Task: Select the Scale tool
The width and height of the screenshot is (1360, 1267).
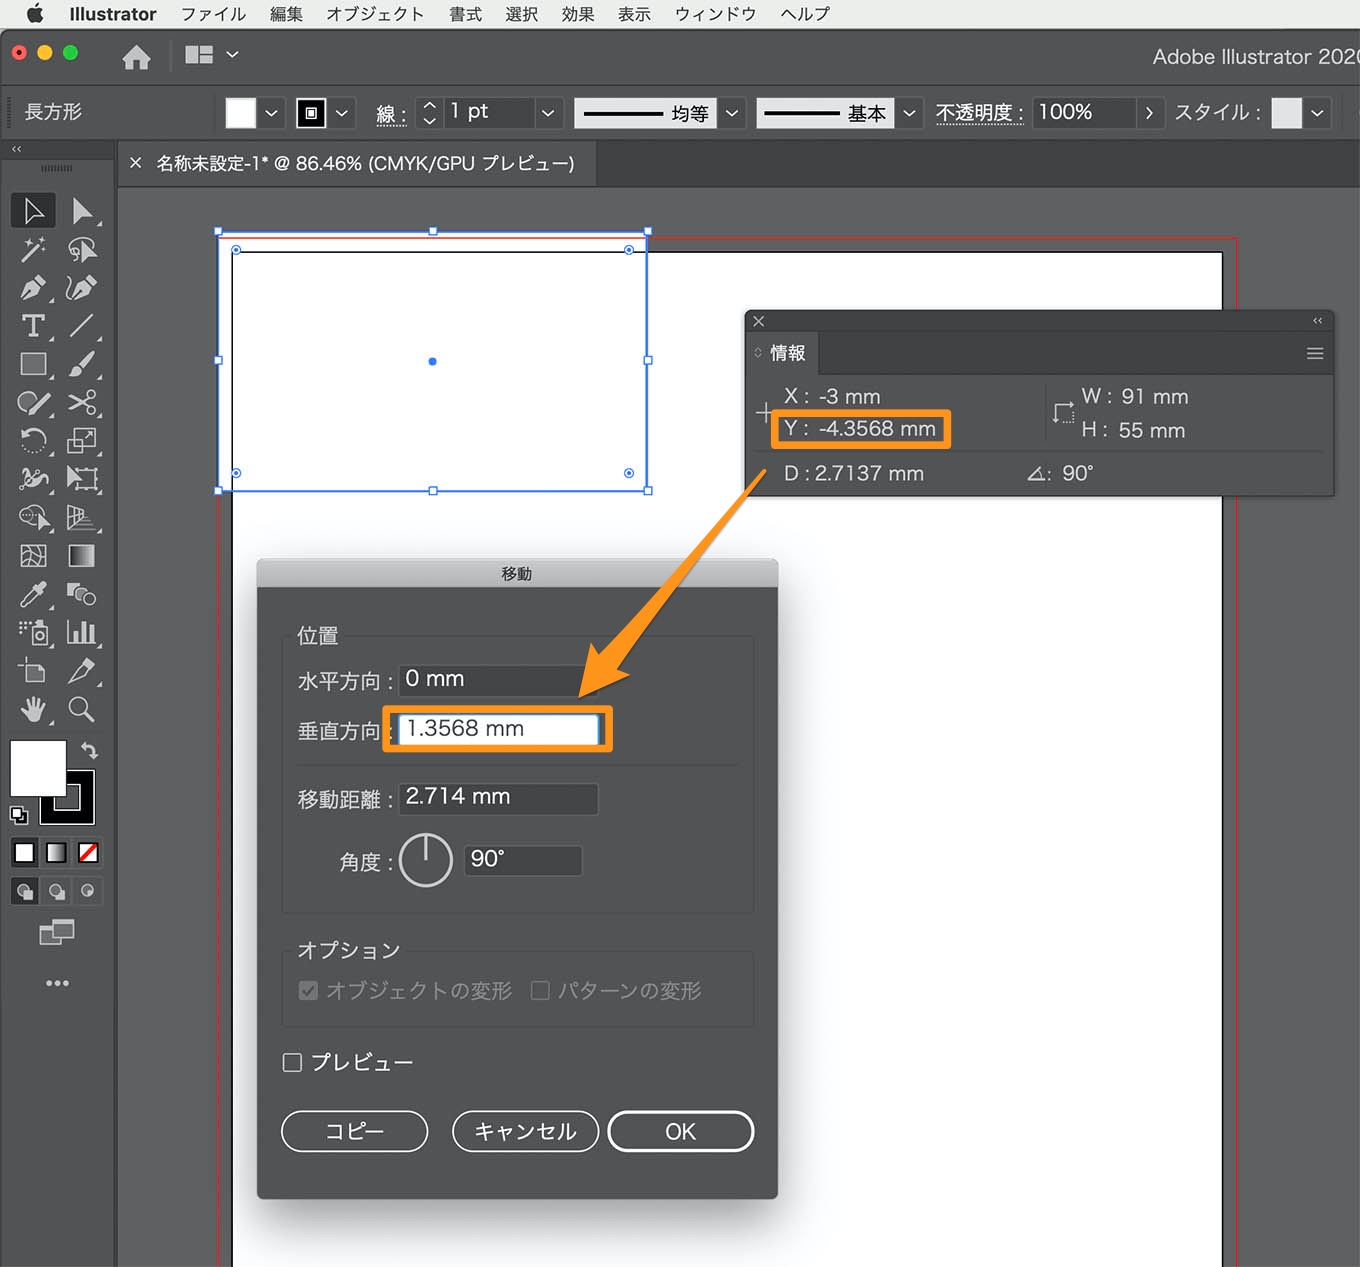Action: point(82,441)
